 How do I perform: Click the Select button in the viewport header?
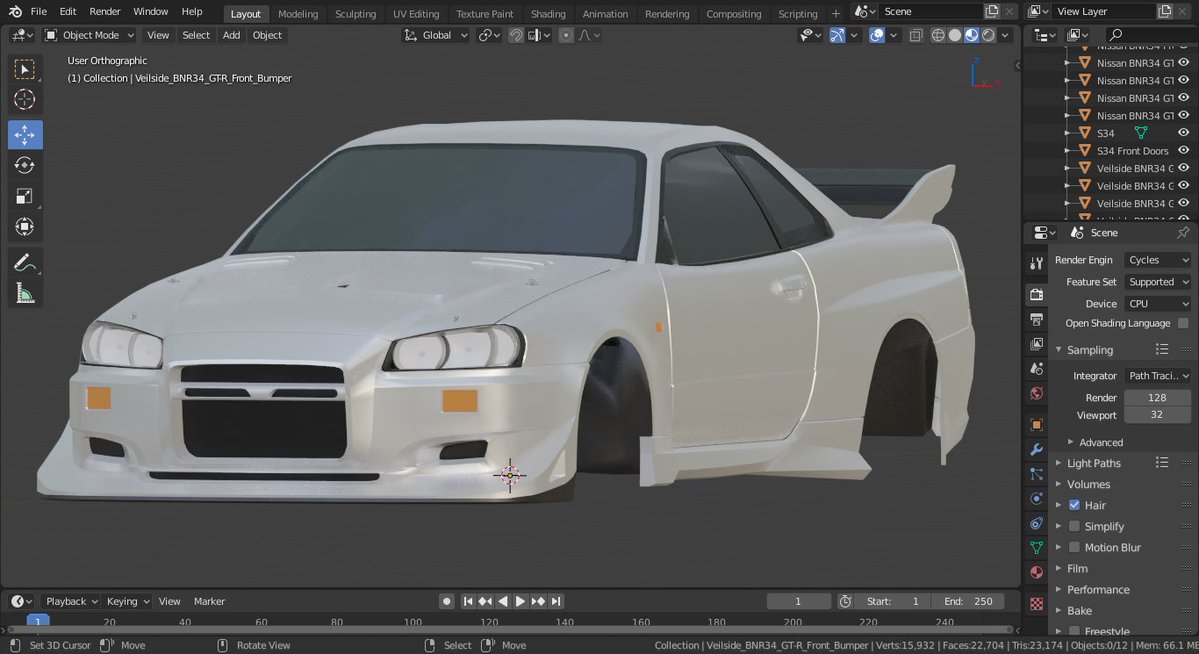tap(195, 35)
